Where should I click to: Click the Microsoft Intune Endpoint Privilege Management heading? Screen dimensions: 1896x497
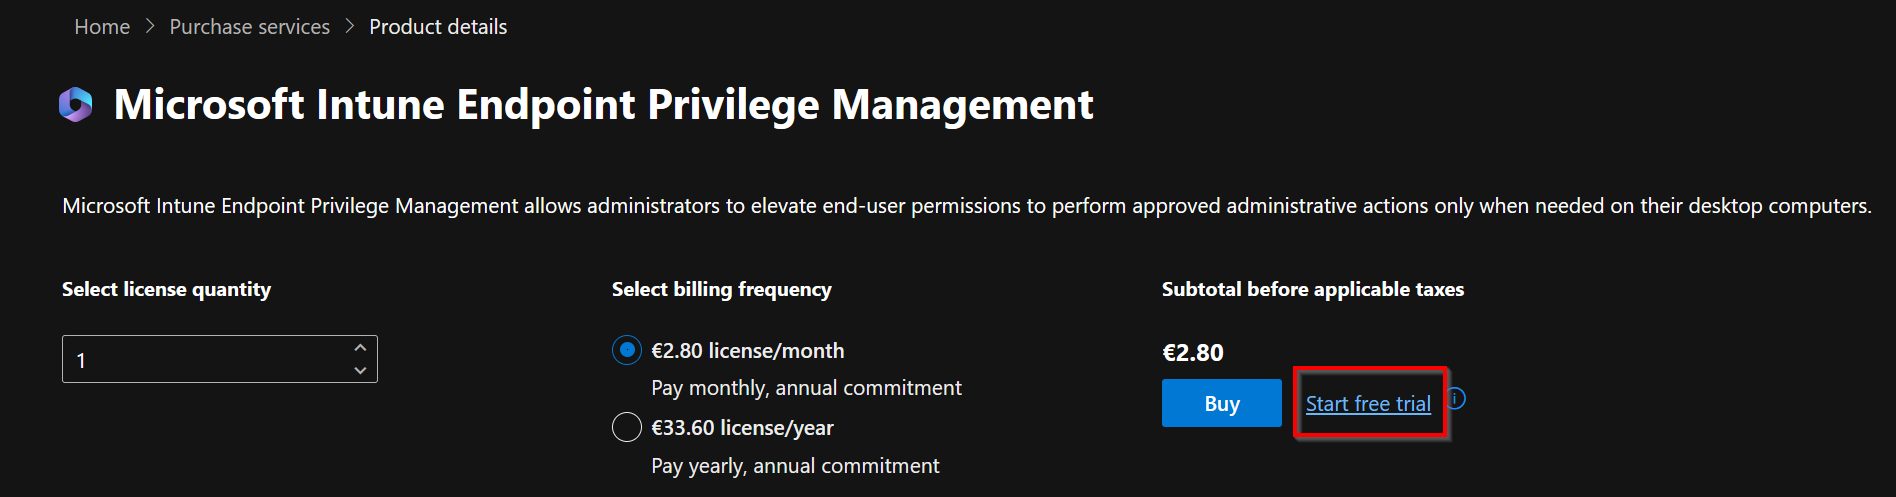603,105
